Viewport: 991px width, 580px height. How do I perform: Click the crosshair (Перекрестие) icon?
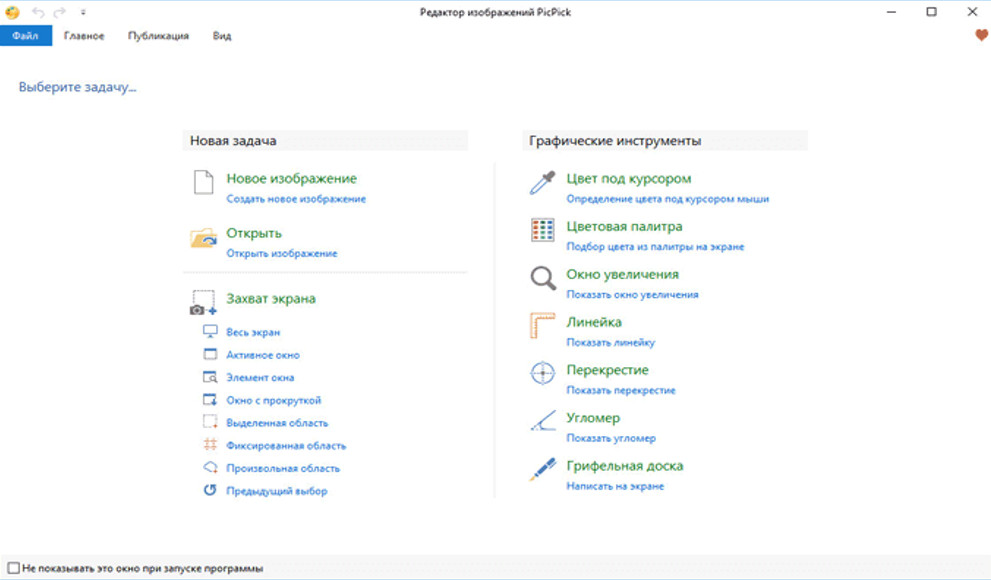(542, 373)
